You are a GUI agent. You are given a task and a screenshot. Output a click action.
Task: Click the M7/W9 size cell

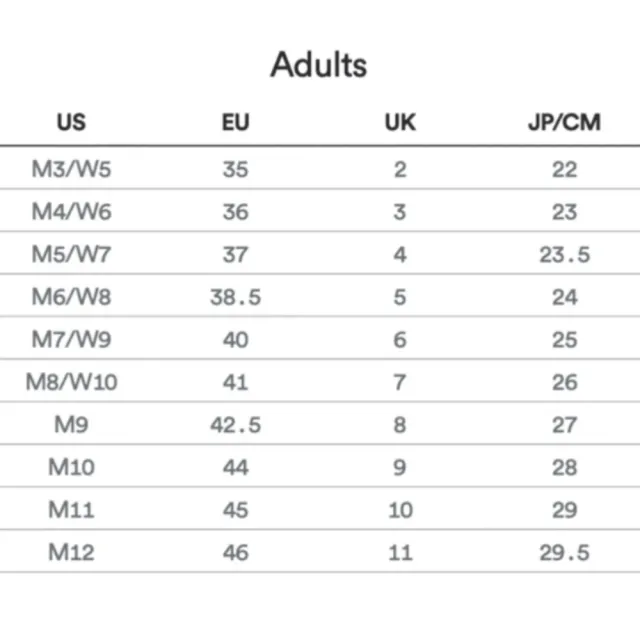click(71, 340)
